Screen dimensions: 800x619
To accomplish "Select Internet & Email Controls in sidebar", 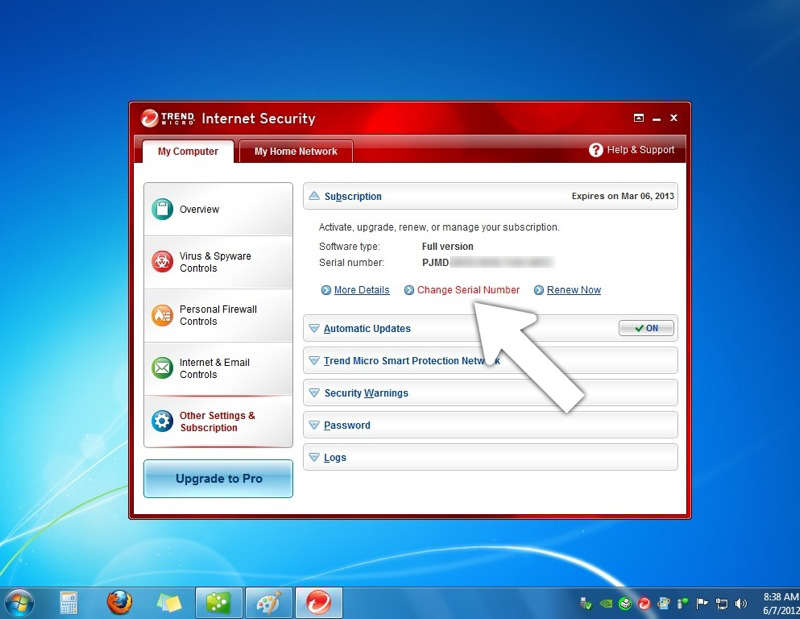I will point(218,368).
